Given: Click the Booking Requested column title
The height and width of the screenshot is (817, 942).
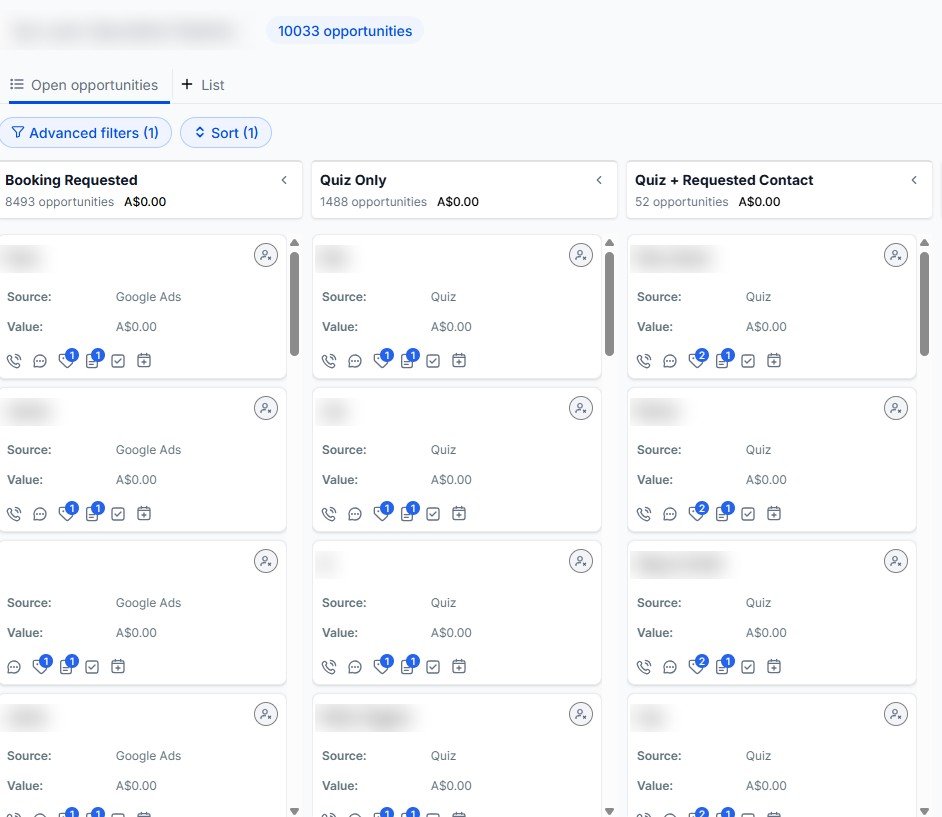Looking at the screenshot, I should click(x=71, y=180).
